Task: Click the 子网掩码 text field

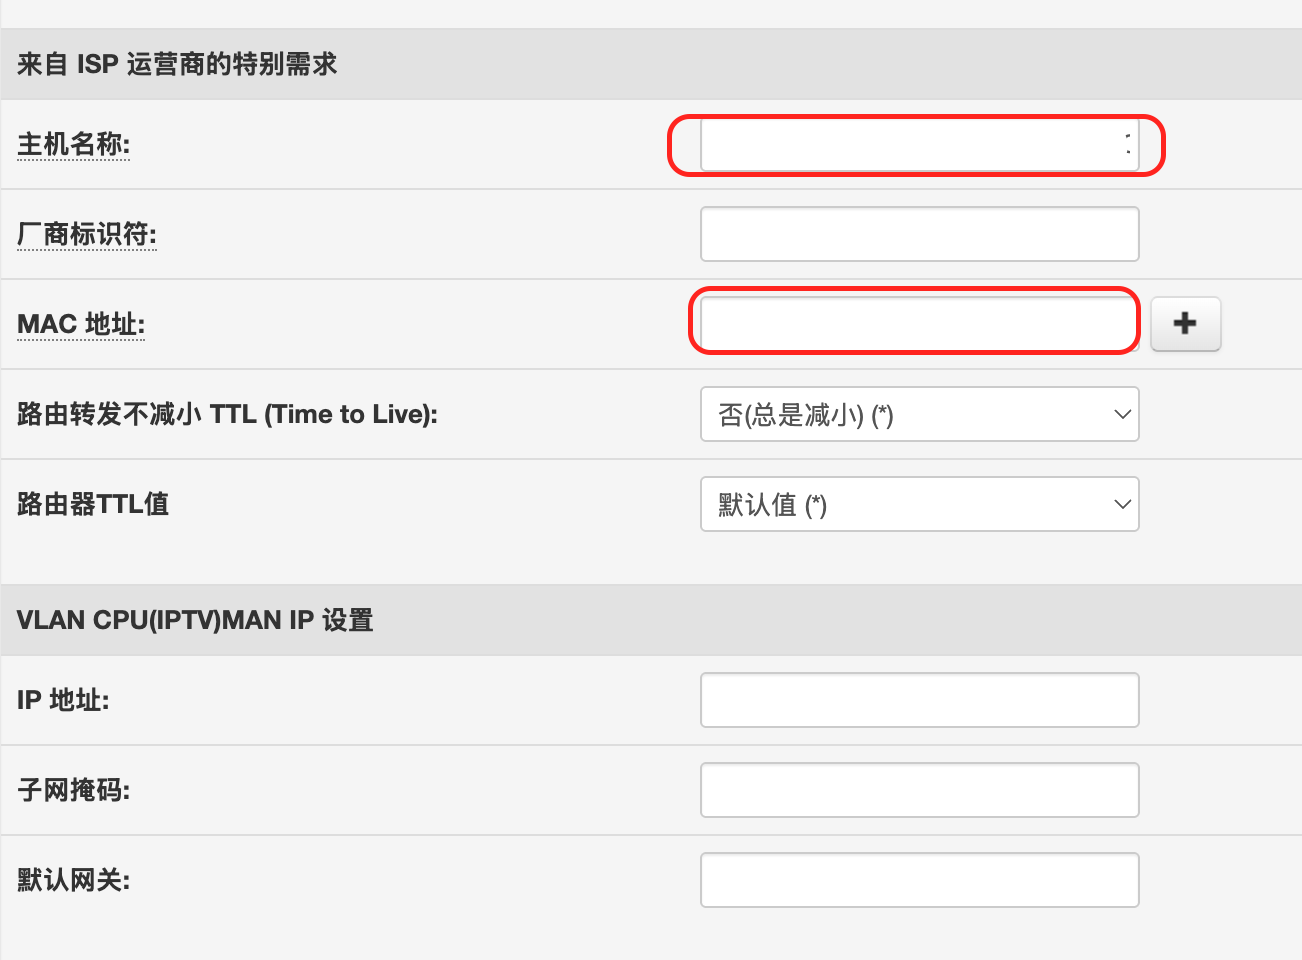Action: [919, 790]
